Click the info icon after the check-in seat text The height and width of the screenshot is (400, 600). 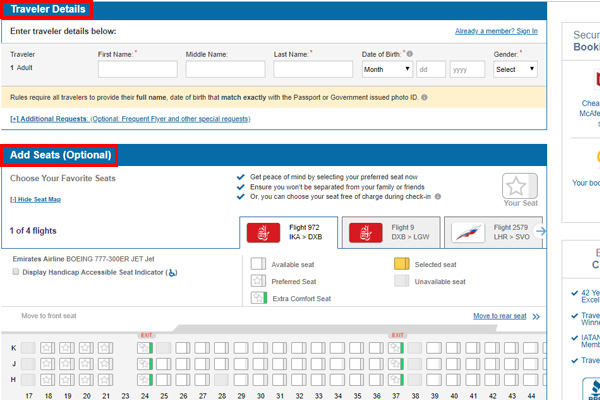[x=438, y=196]
